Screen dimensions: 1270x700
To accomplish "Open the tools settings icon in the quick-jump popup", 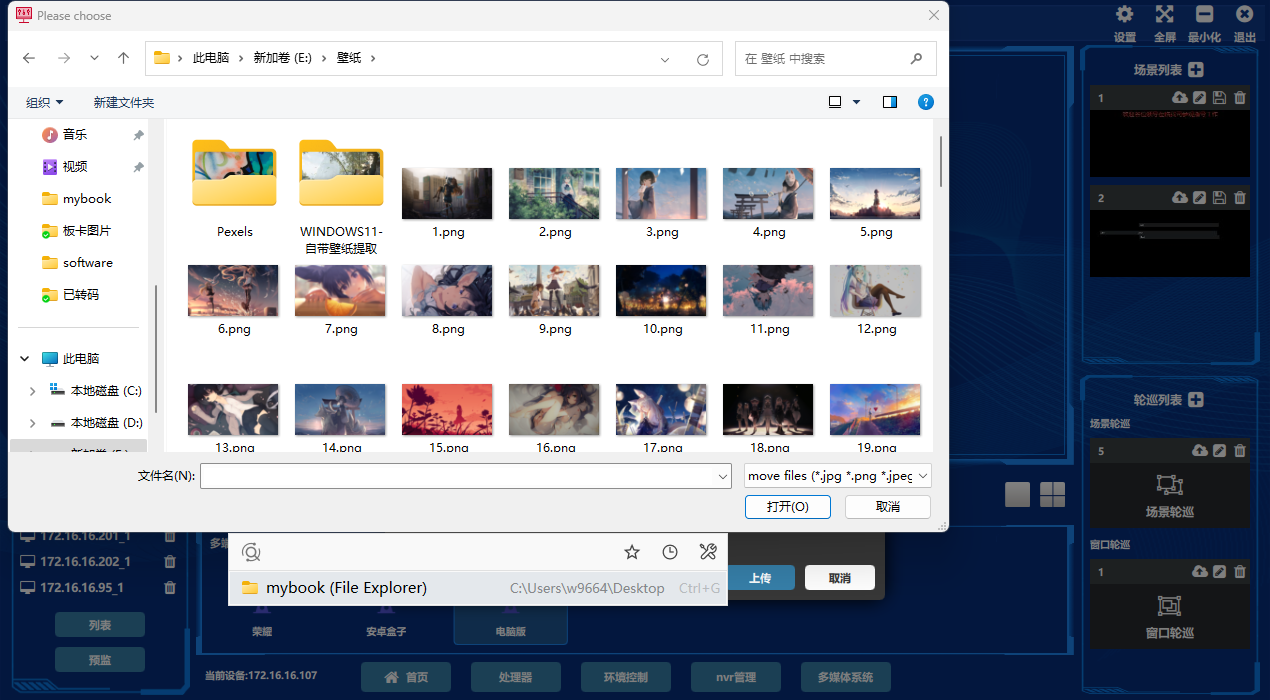I will click(x=708, y=552).
